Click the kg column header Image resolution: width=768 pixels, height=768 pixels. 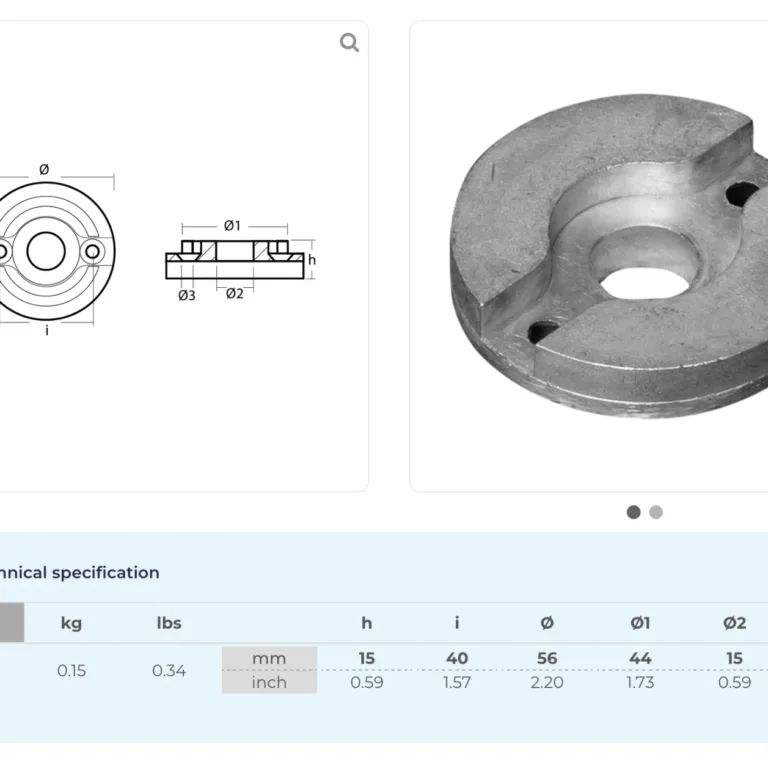[71, 623]
